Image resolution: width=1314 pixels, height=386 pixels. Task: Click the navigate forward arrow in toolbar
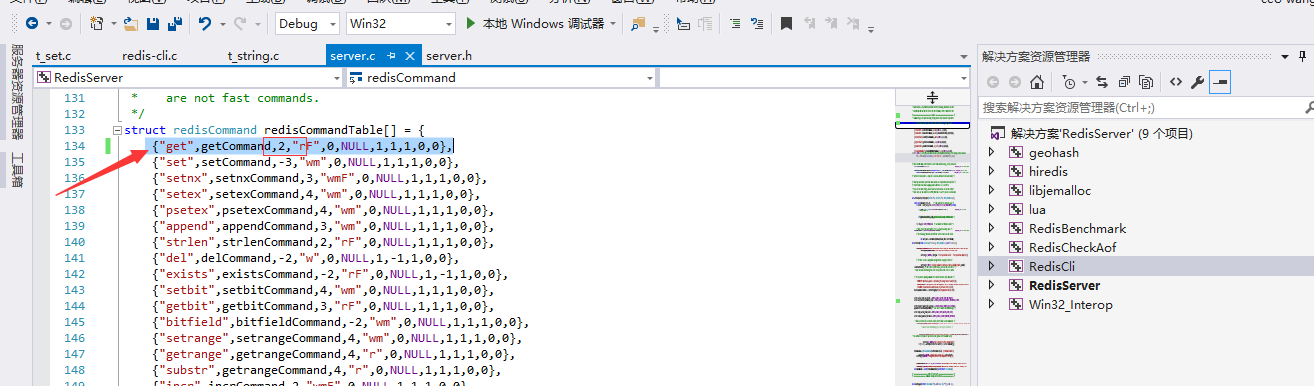click(66, 23)
